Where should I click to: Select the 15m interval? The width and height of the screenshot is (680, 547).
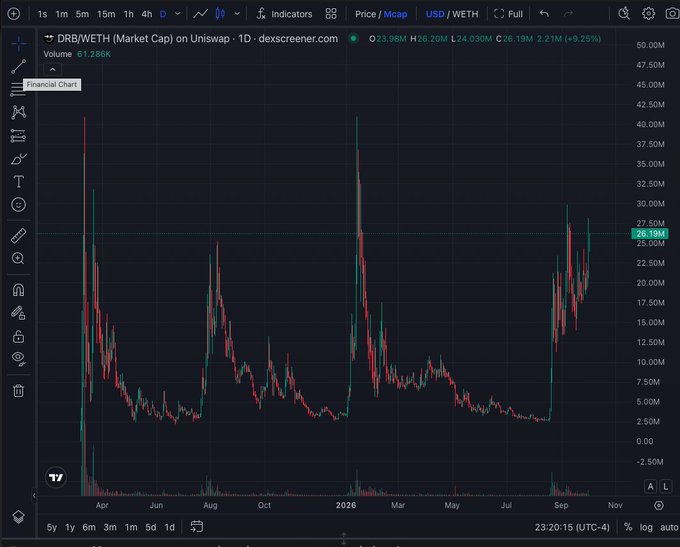click(106, 14)
